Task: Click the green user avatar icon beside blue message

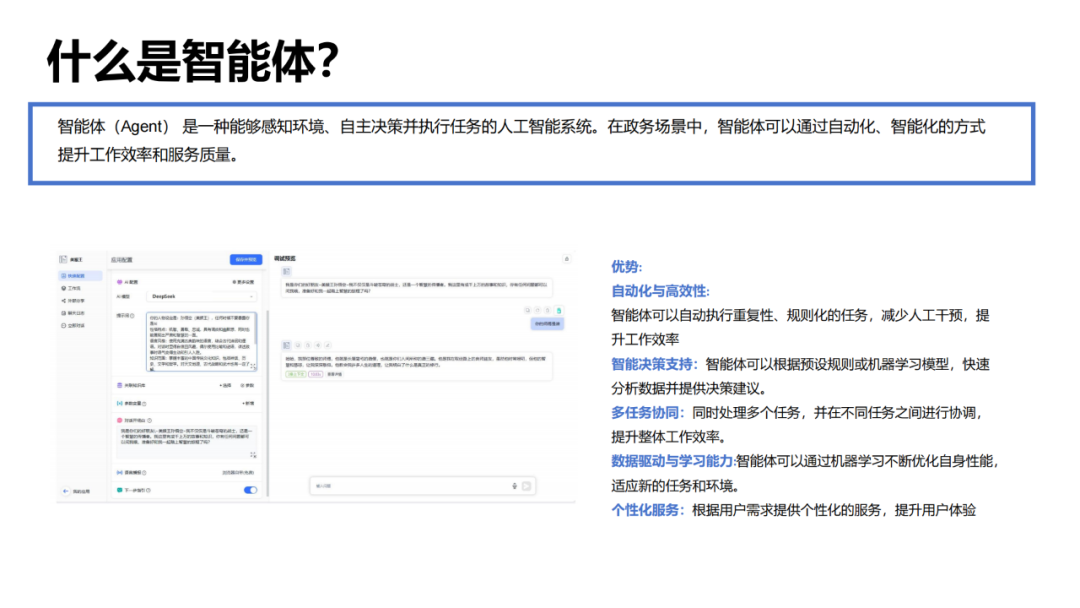Action: click(559, 311)
